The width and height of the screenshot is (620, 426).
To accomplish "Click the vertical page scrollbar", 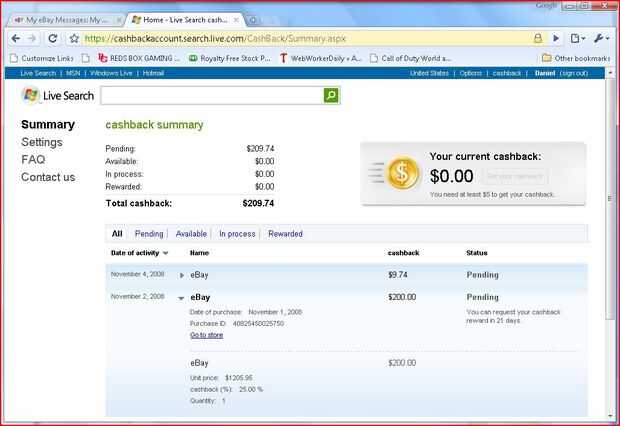I will tap(611, 198).
